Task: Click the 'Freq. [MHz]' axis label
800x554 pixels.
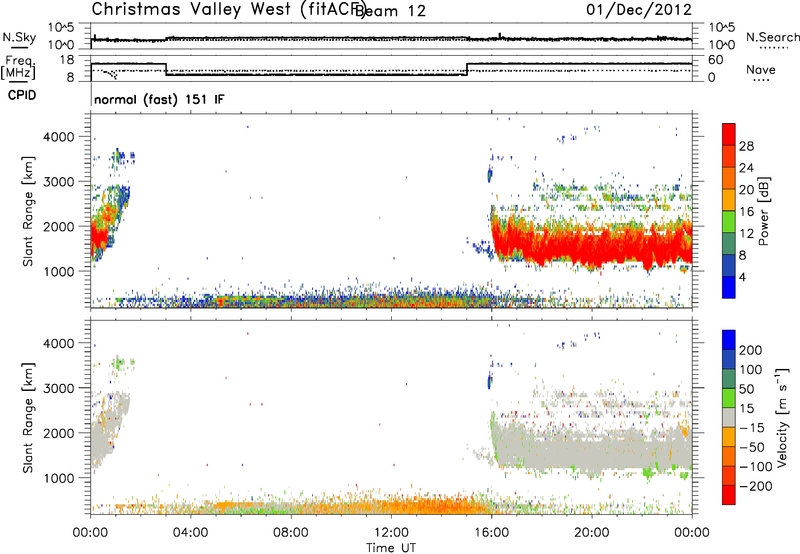Action: click(x=18, y=68)
